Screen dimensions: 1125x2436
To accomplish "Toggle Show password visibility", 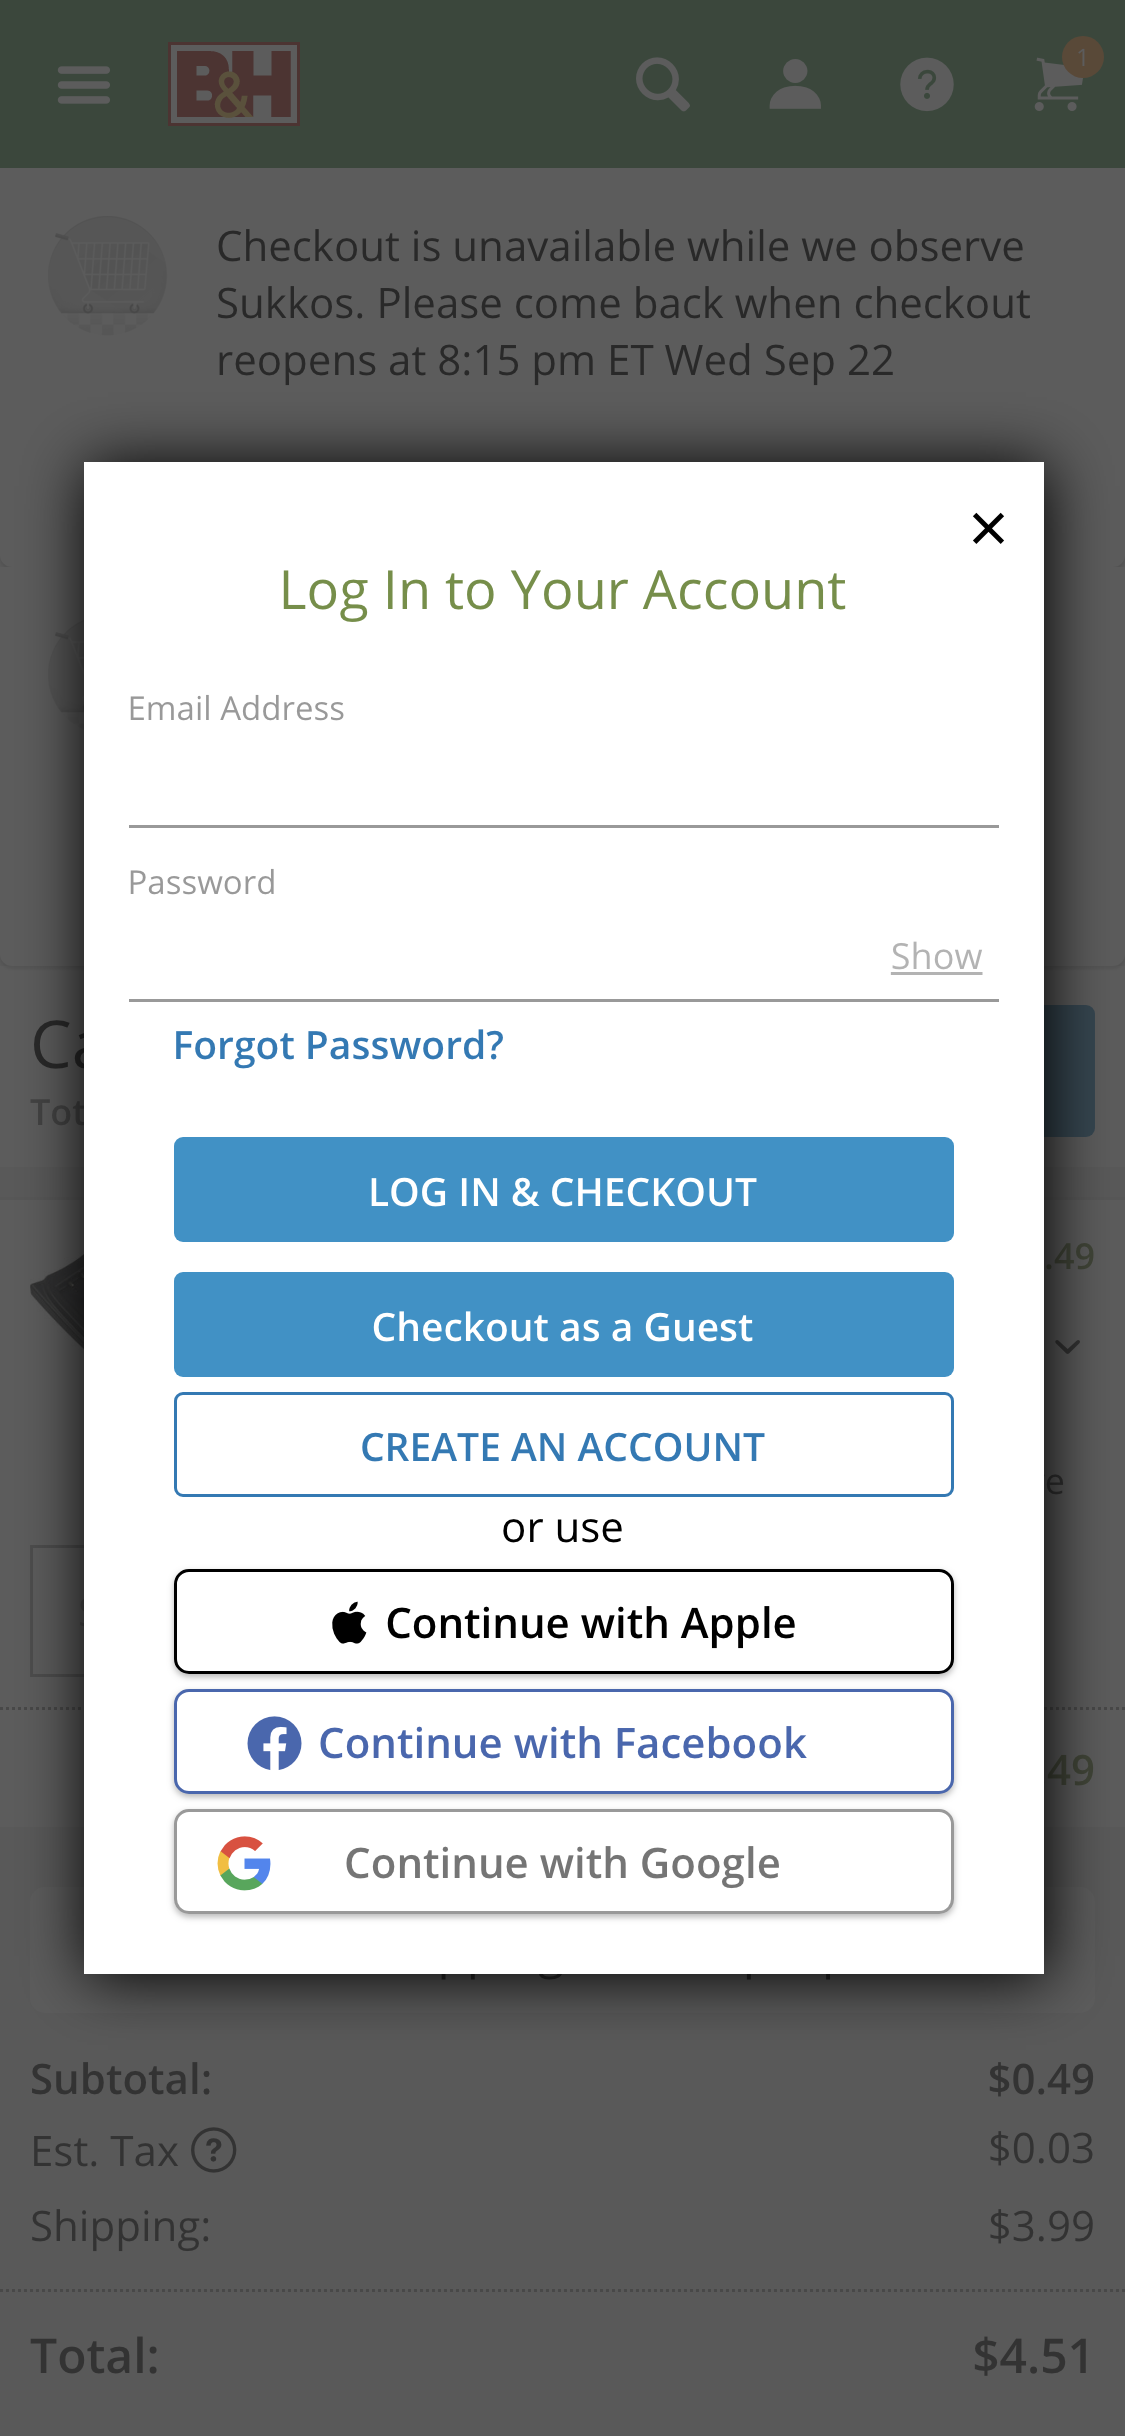I will pyautogui.click(x=936, y=957).
